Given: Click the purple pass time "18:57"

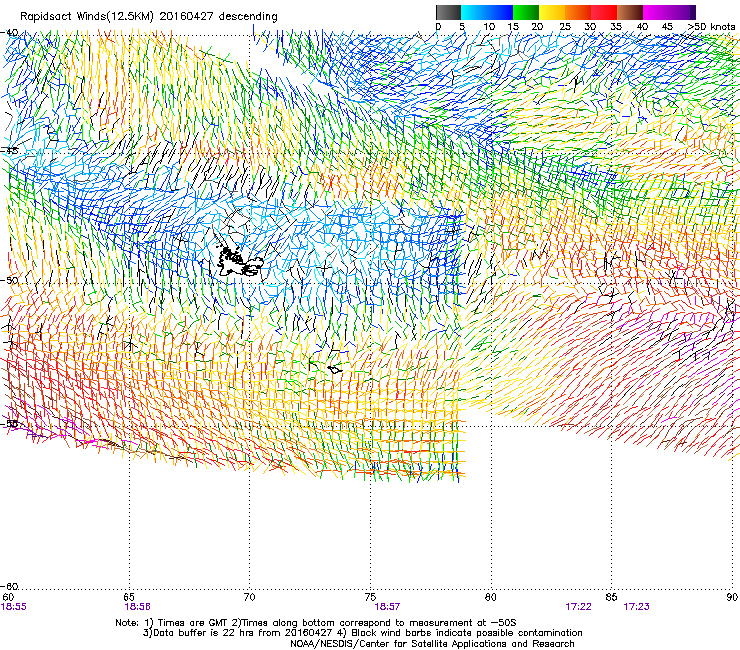Looking at the screenshot, I should 387,607.
